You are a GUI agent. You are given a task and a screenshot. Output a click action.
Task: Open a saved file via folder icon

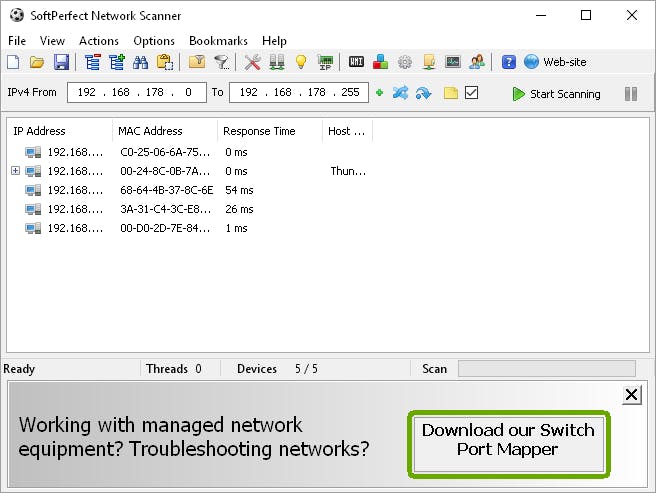pos(37,62)
